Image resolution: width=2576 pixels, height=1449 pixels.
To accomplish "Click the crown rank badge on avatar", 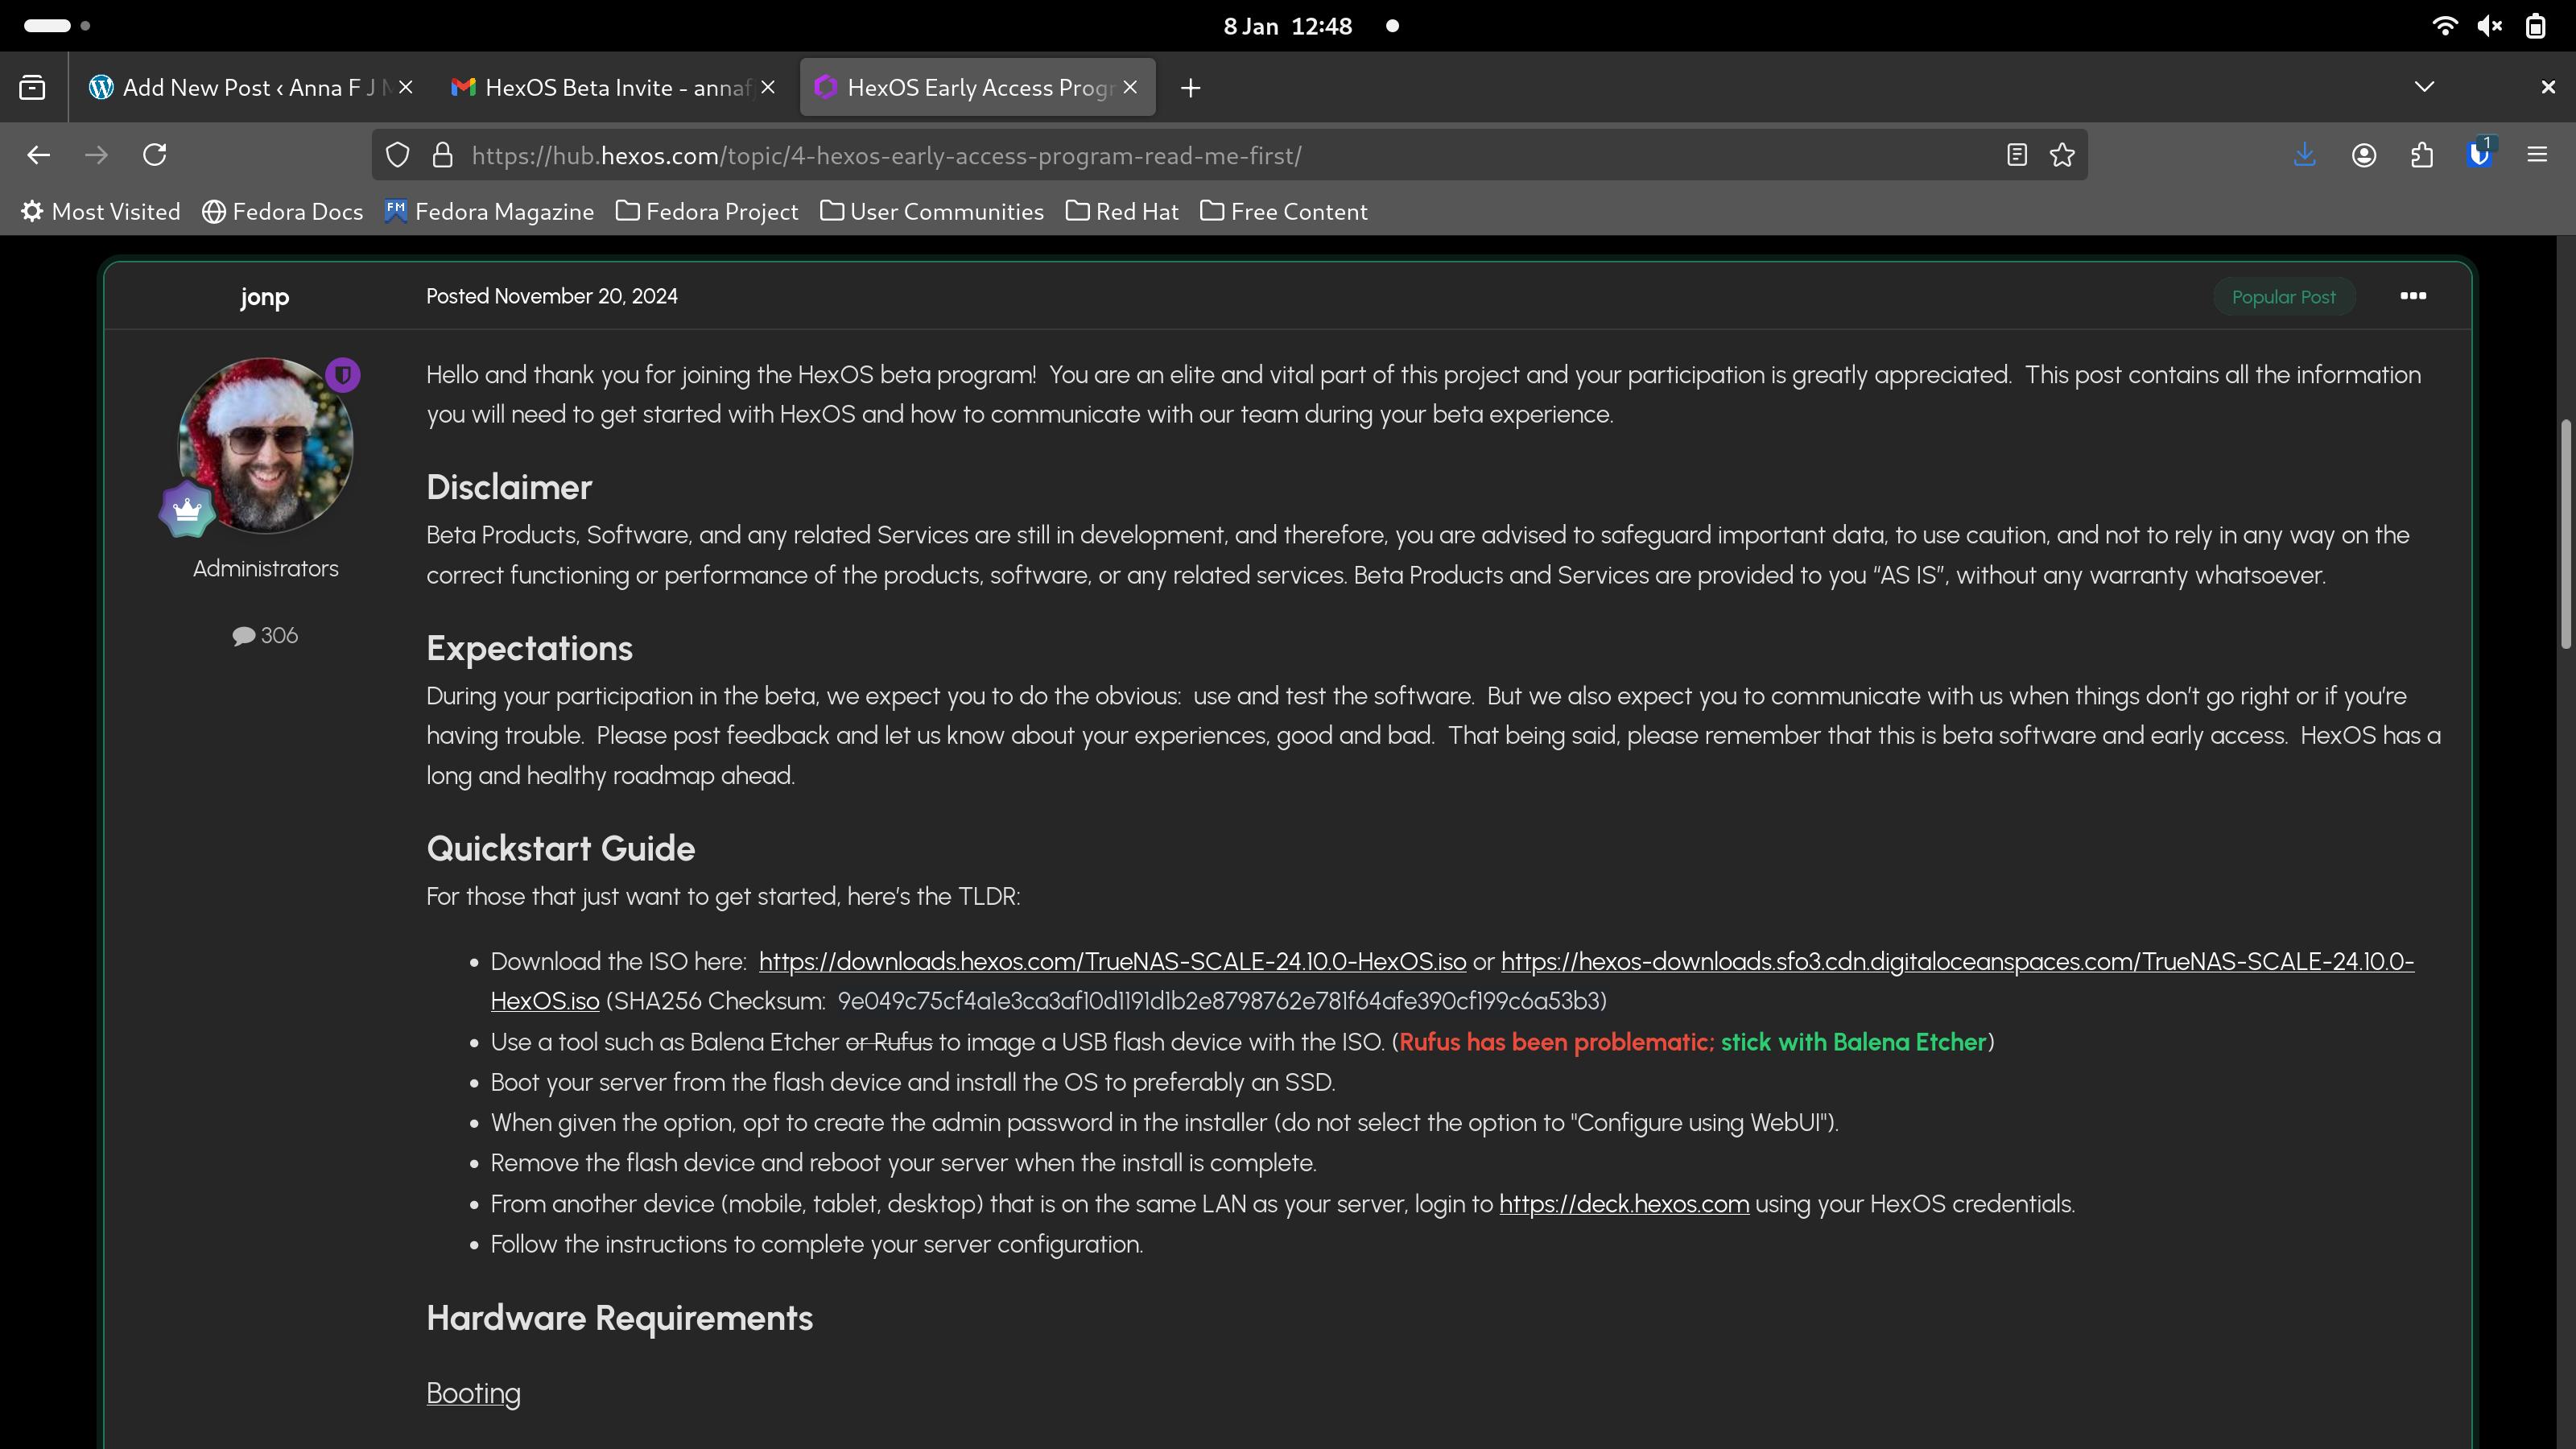I will [187, 510].
